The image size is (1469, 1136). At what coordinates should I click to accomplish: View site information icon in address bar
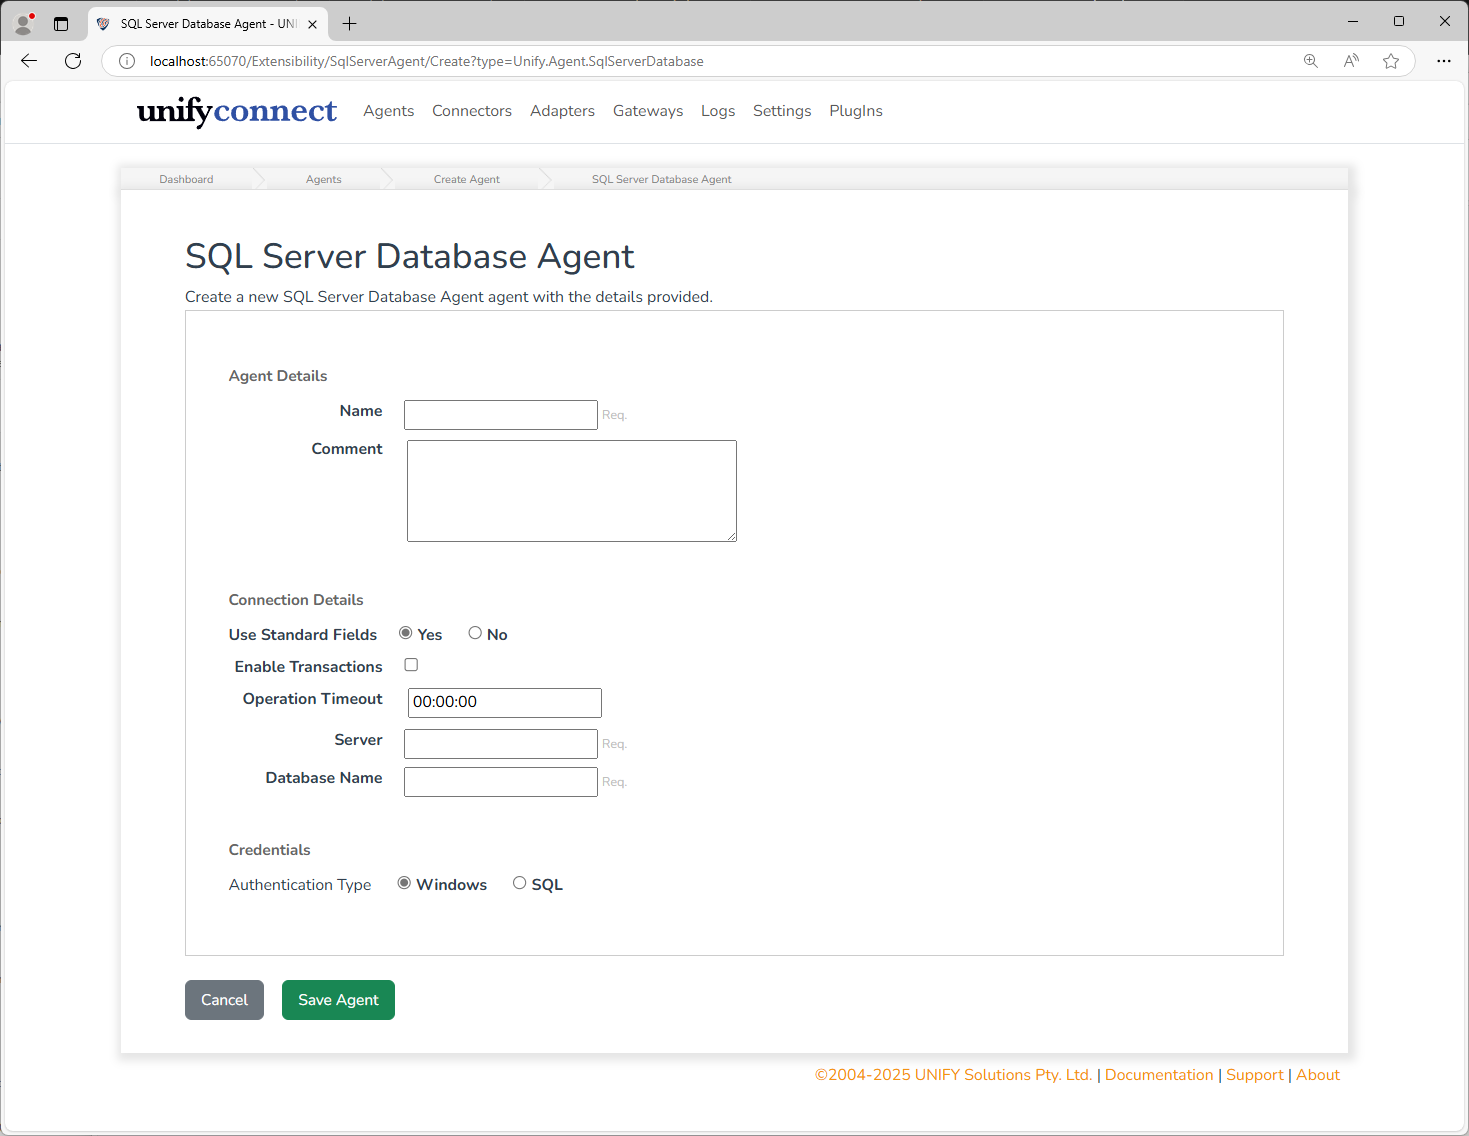click(x=127, y=61)
